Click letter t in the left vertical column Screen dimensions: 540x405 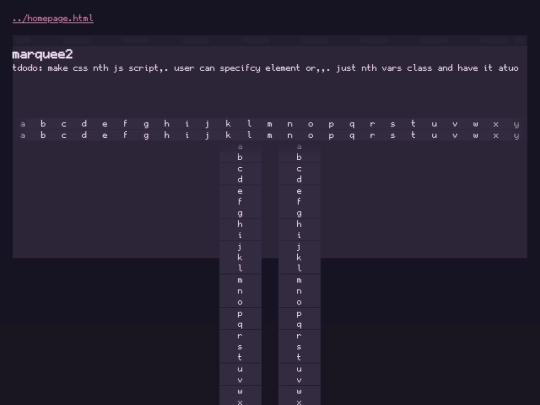click(240, 357)
